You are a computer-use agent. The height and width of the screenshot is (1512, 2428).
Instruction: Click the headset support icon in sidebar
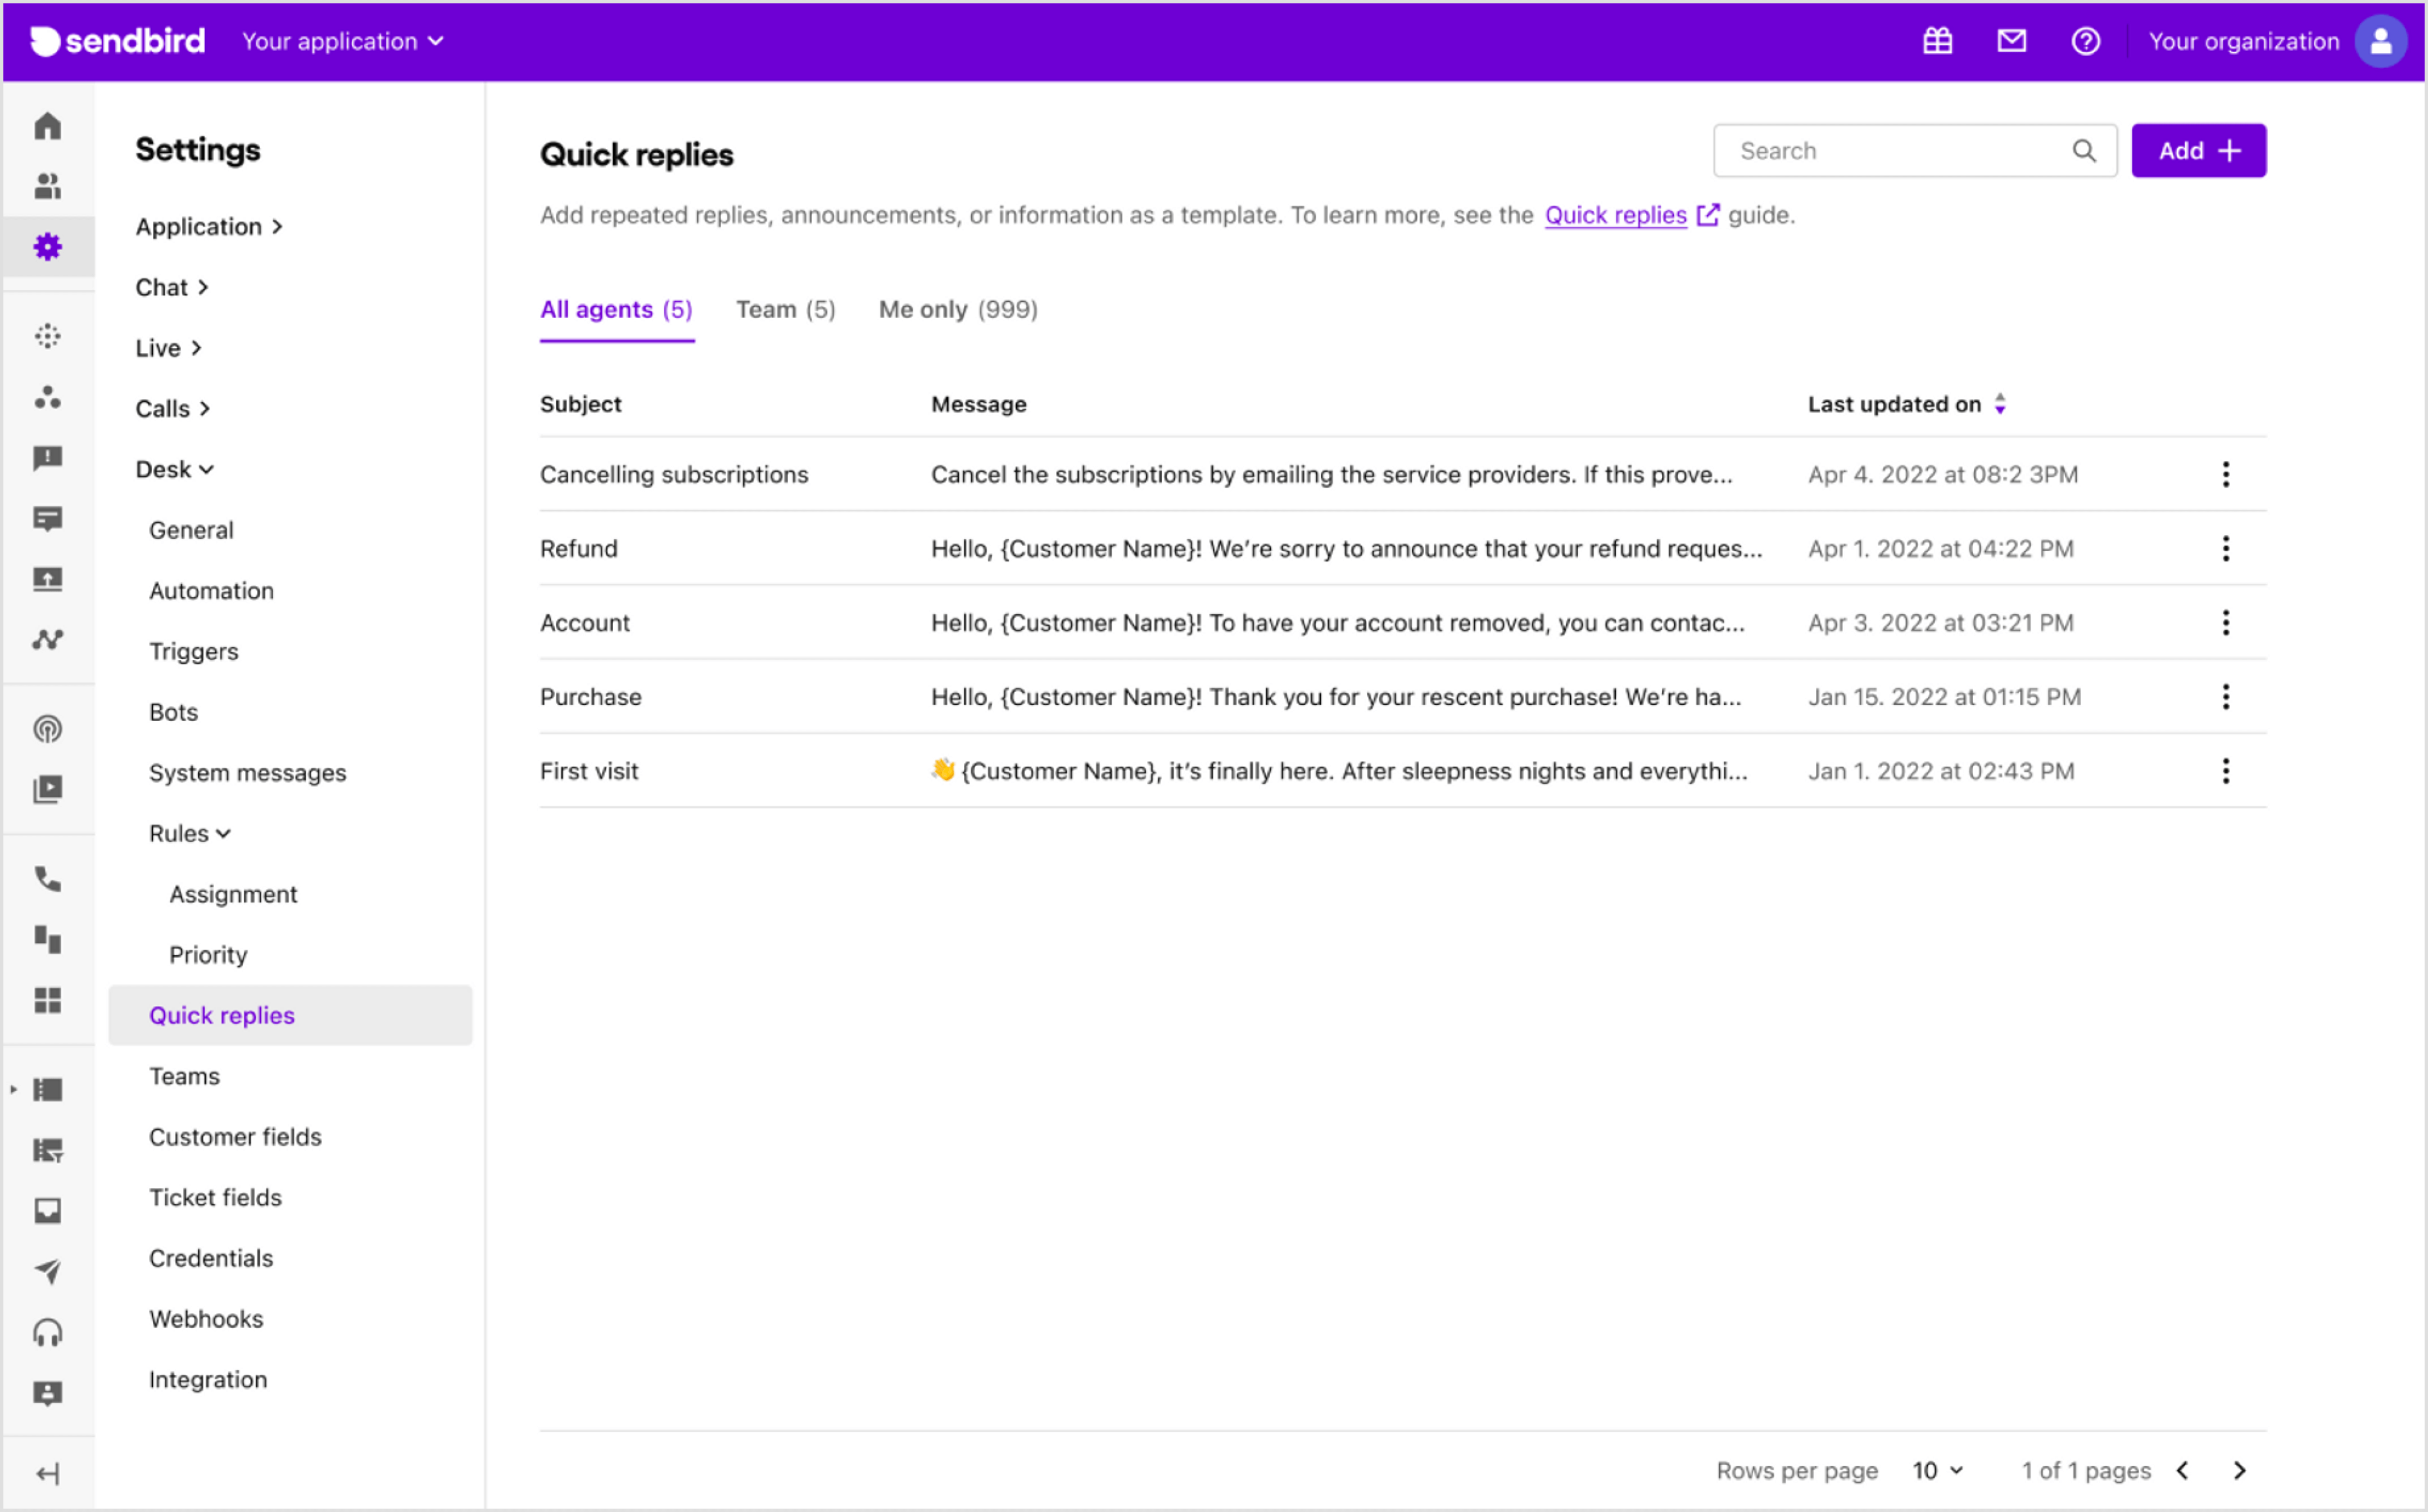pyautogui.click(x=48, y=1332)
